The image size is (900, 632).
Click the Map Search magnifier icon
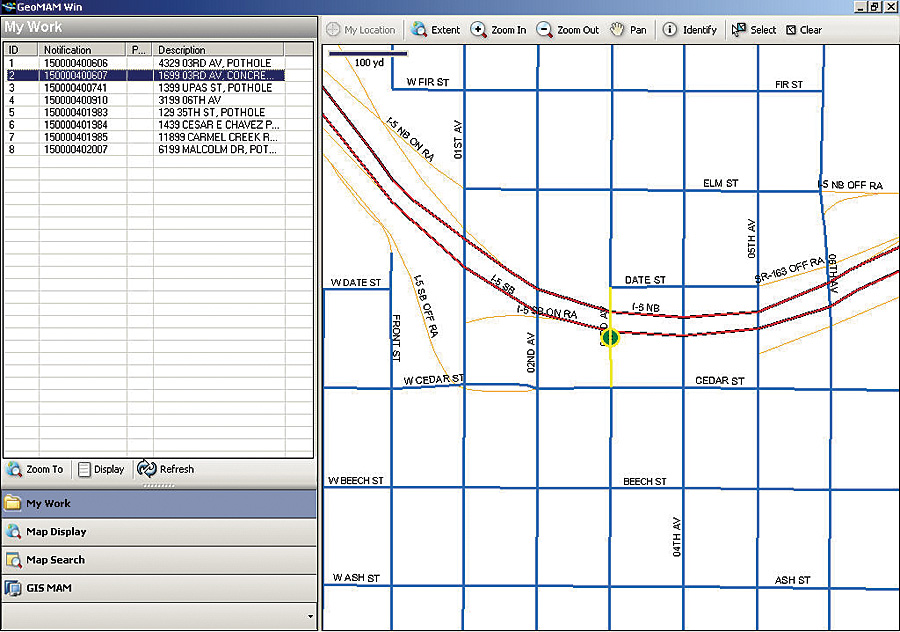point(13,560)
